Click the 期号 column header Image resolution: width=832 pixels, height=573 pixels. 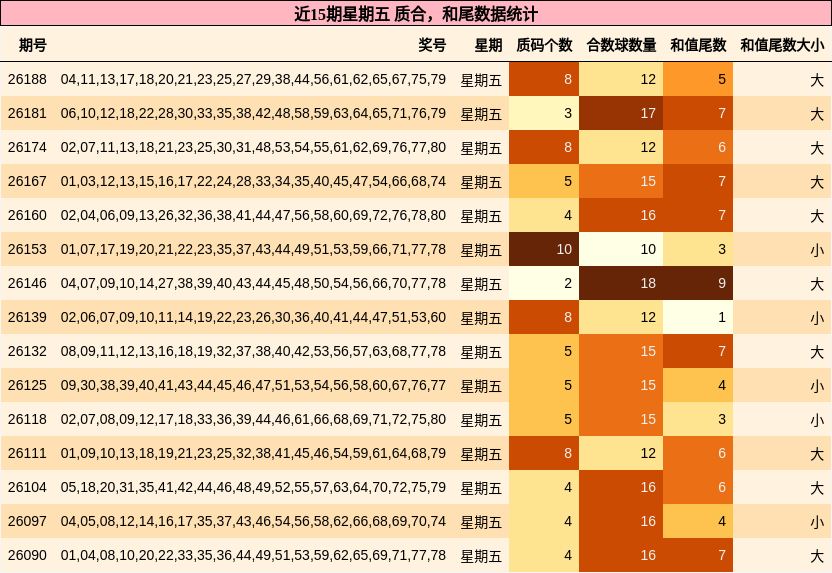(32, 45)
